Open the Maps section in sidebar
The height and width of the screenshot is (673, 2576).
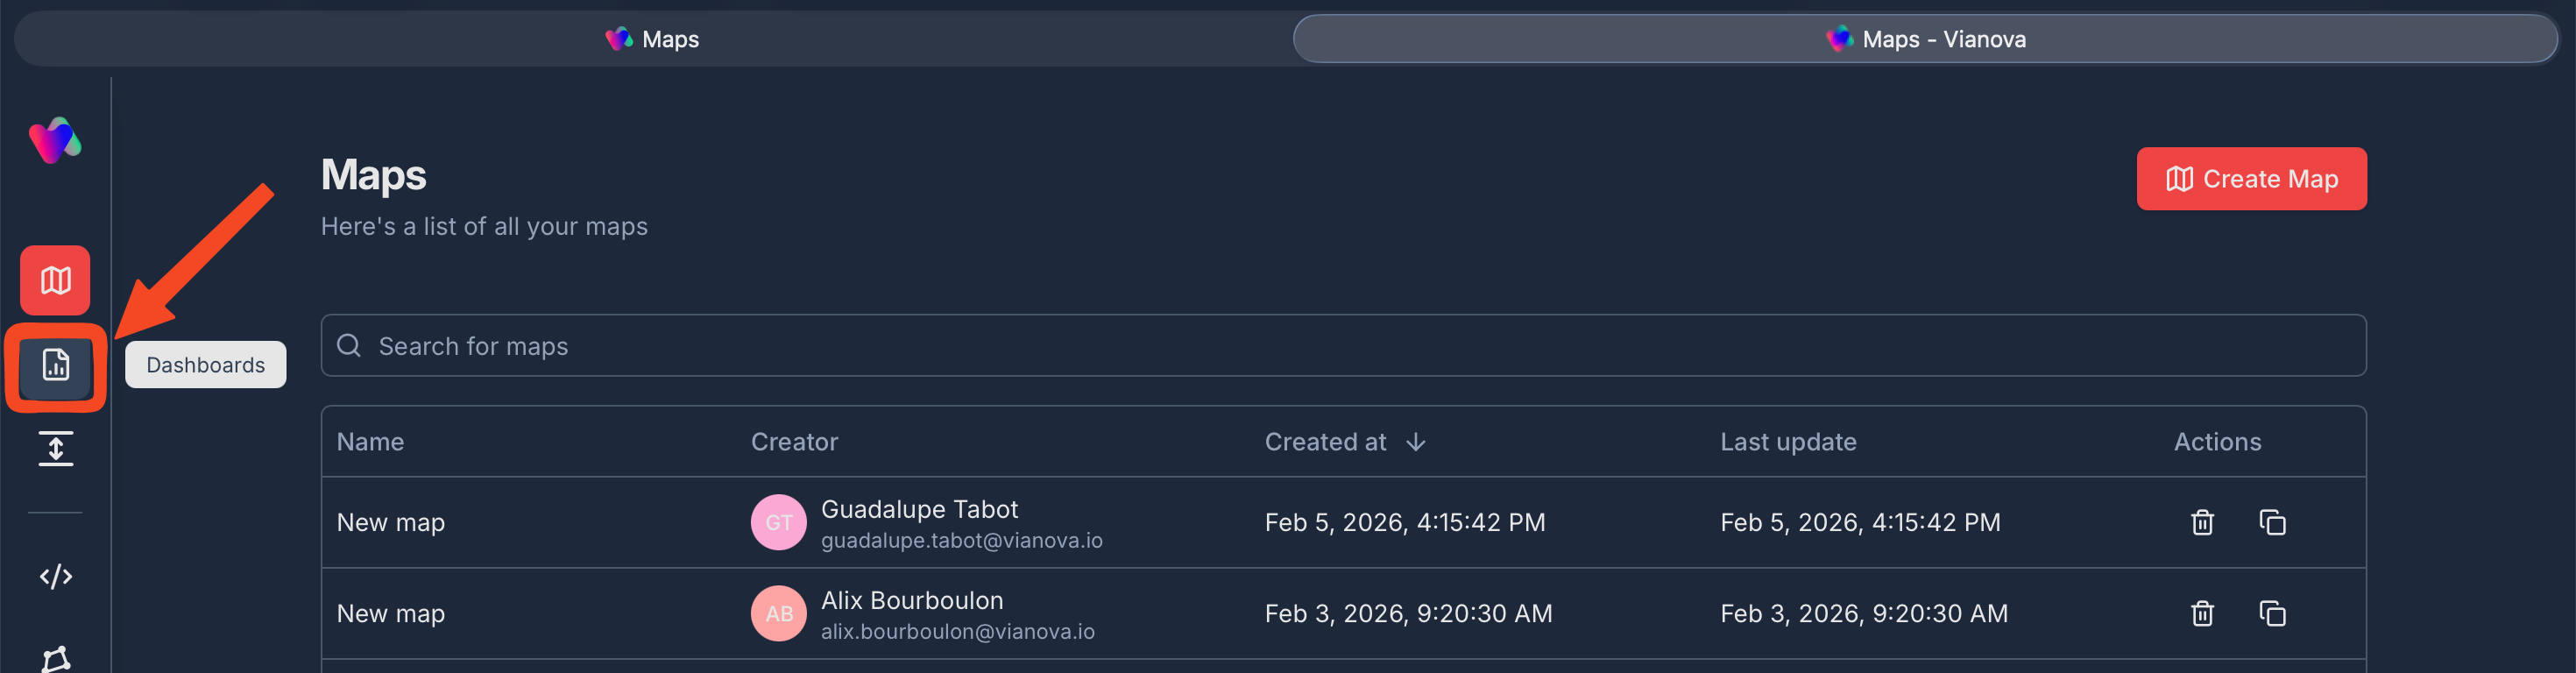(x=55, y=280)
